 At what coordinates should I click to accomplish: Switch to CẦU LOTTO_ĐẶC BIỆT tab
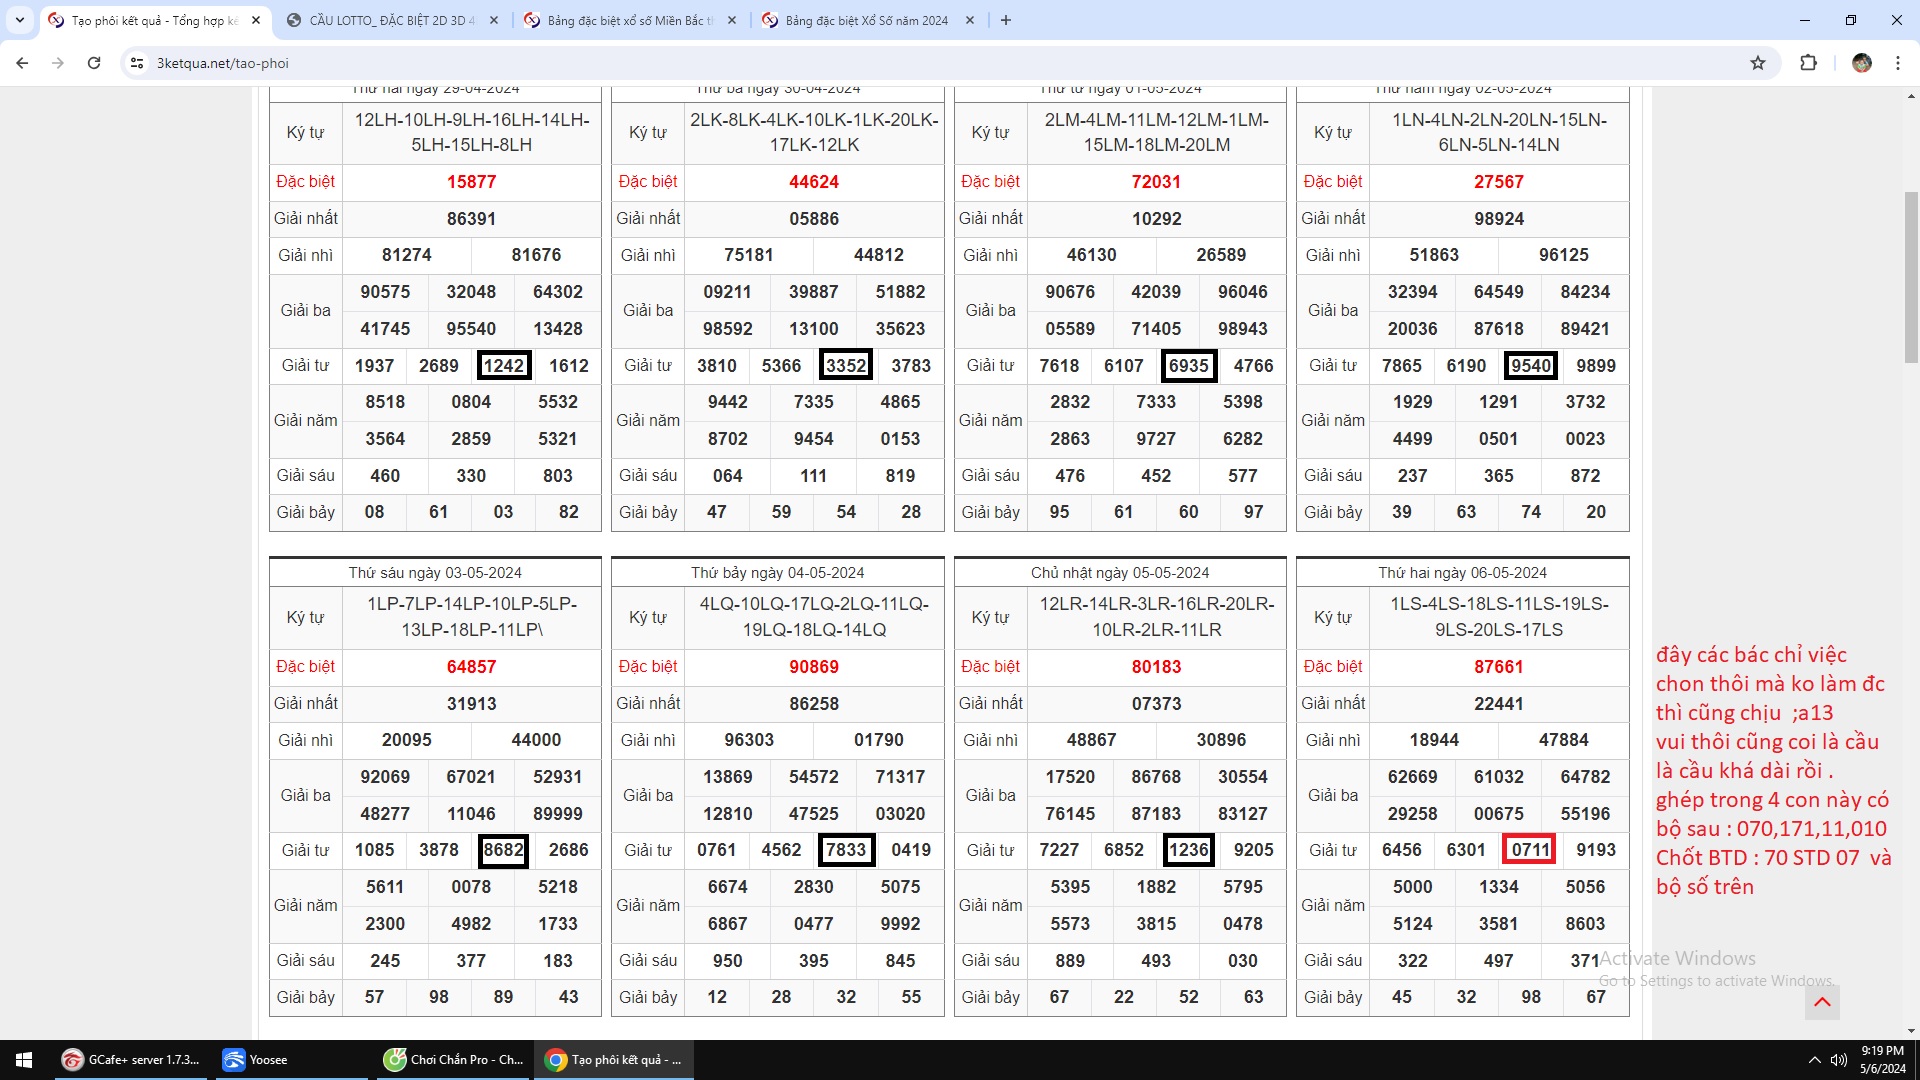391,20
